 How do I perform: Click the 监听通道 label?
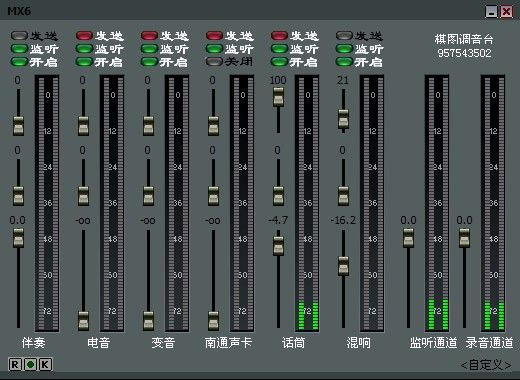pyautogui.click(x=433, y=342)
